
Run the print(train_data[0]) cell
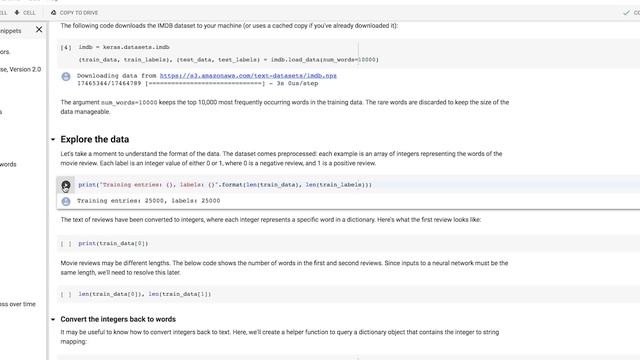tap(66, 244)
